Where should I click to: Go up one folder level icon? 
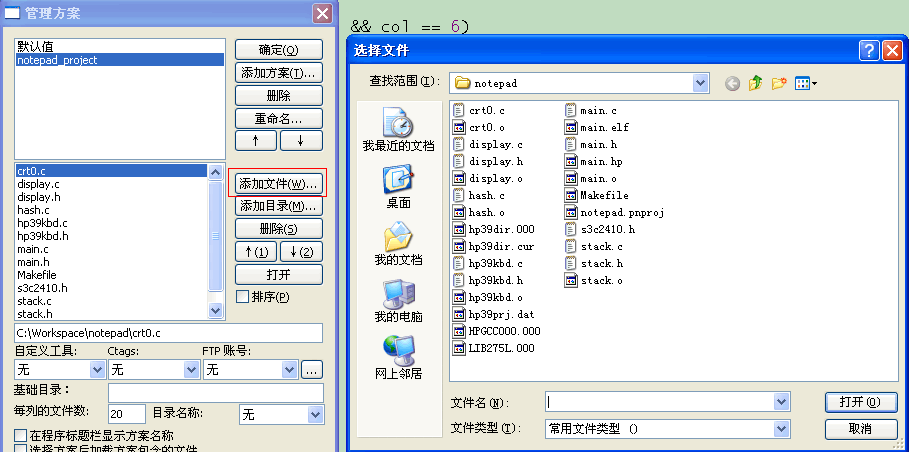tap(755, 83)
